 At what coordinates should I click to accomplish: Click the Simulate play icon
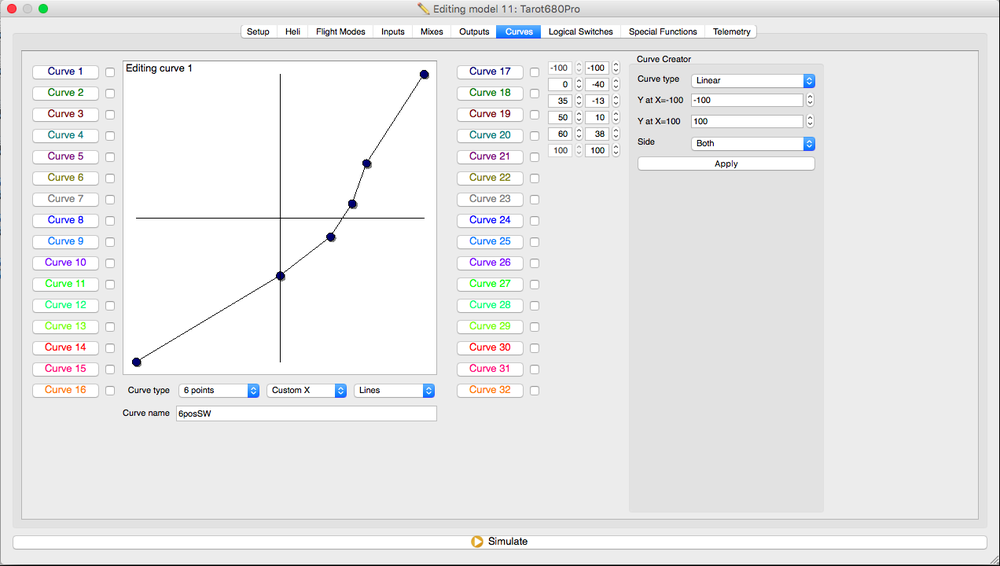pos(477,542)
